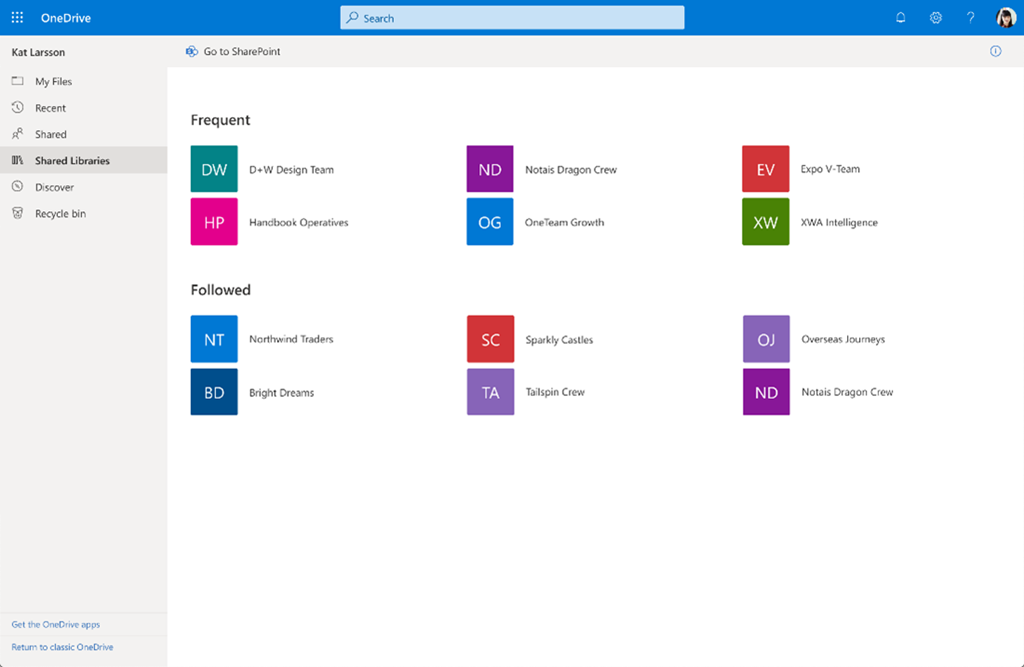Select Shared in the left navigation
This screenshot has width=1024, height=667.
(x=50, y=134)
